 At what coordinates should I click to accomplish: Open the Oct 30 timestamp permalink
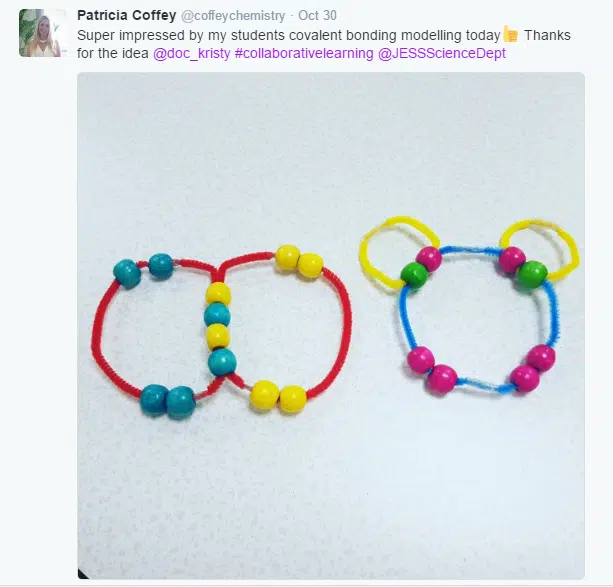coord(317,16)
